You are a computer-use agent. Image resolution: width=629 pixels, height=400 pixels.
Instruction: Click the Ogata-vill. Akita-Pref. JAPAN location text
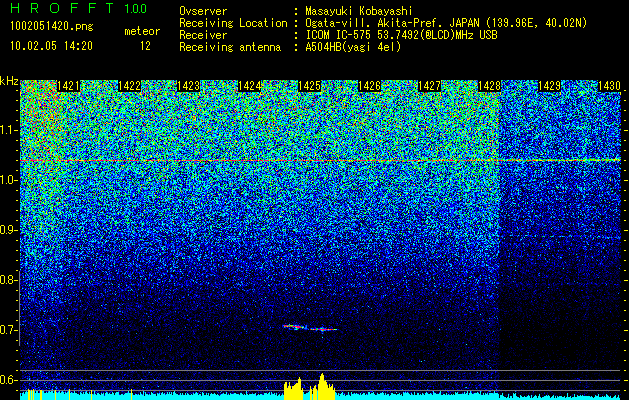point(395,23)
